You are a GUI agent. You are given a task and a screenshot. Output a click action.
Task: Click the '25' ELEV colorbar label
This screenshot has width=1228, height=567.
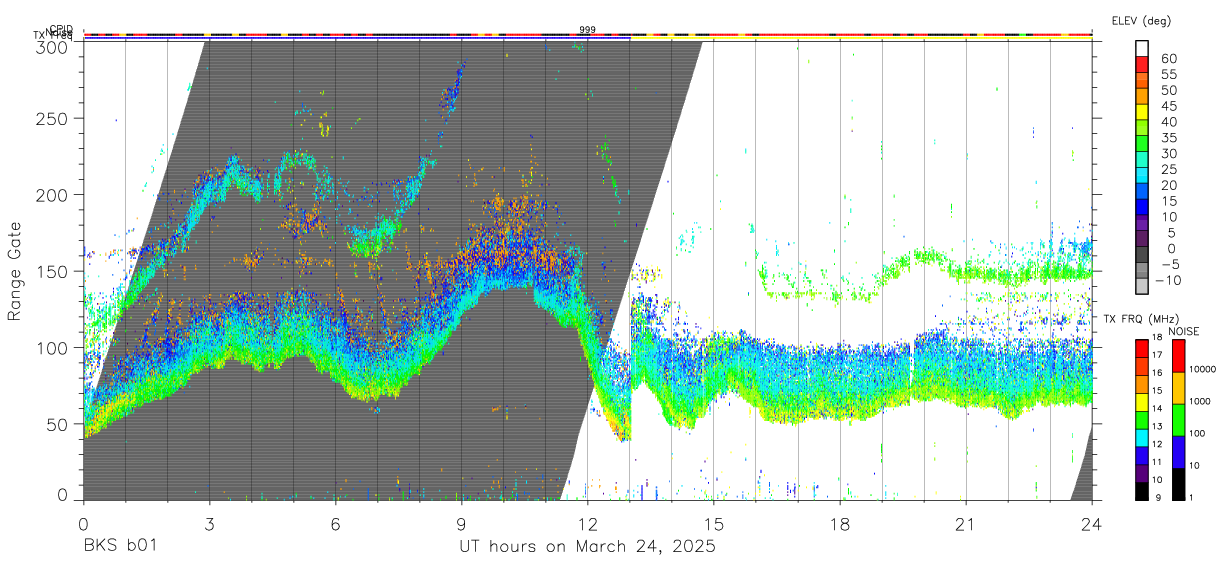tap(1168, 170)
